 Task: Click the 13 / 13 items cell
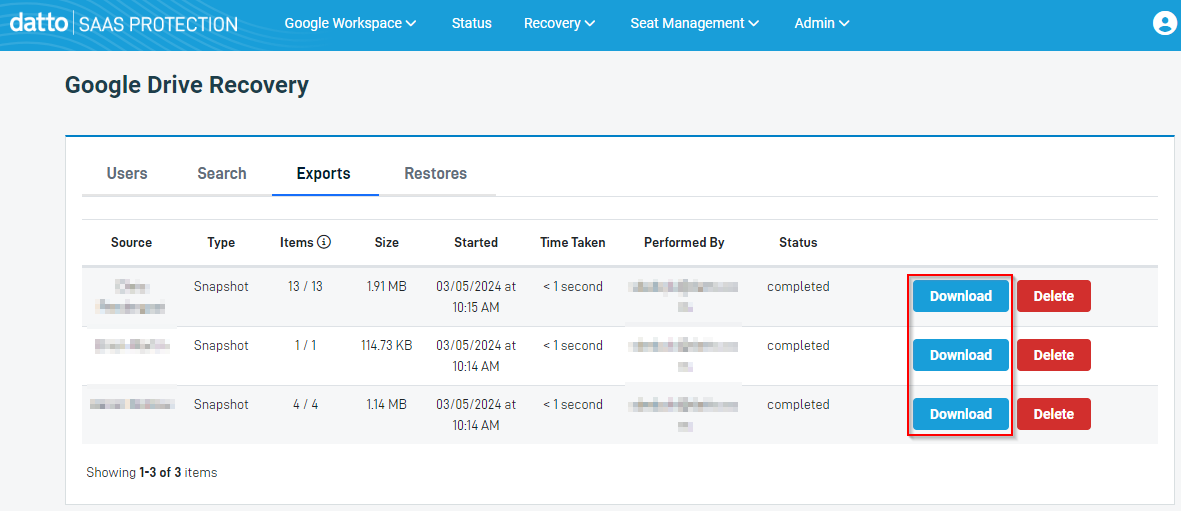(305, 286)
